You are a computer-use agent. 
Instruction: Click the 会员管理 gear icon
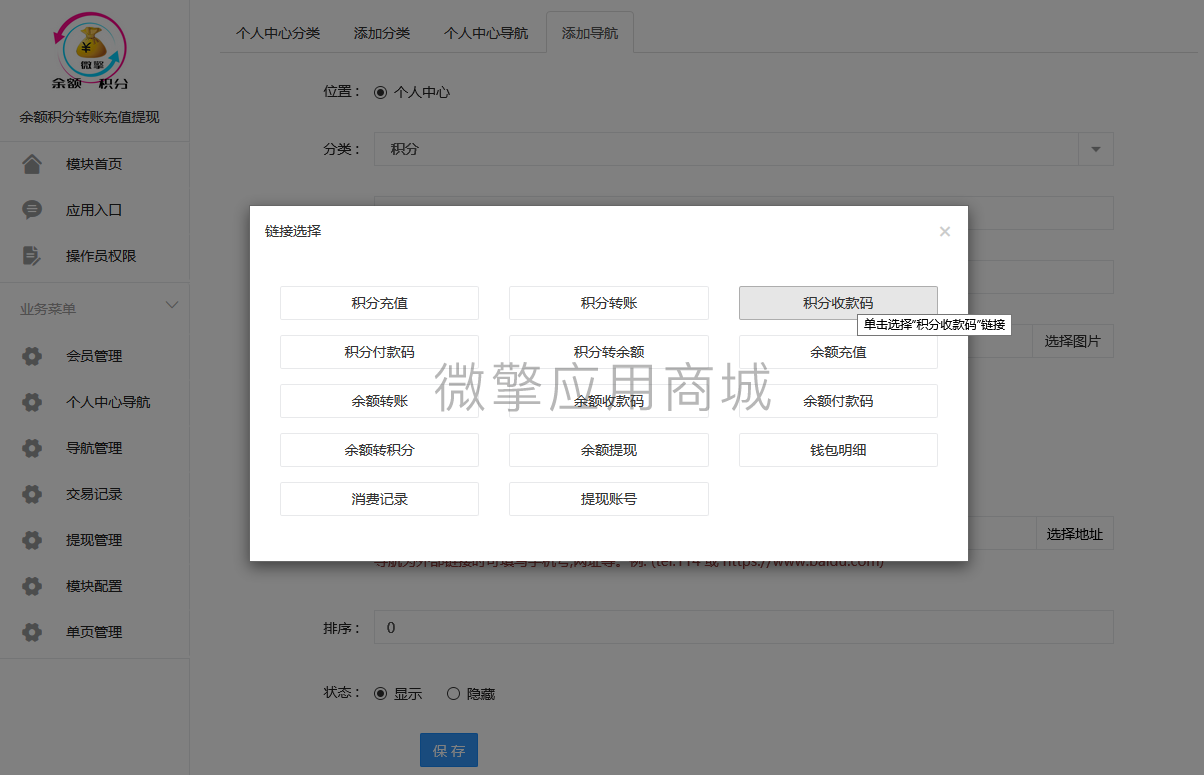coord(31,355)
